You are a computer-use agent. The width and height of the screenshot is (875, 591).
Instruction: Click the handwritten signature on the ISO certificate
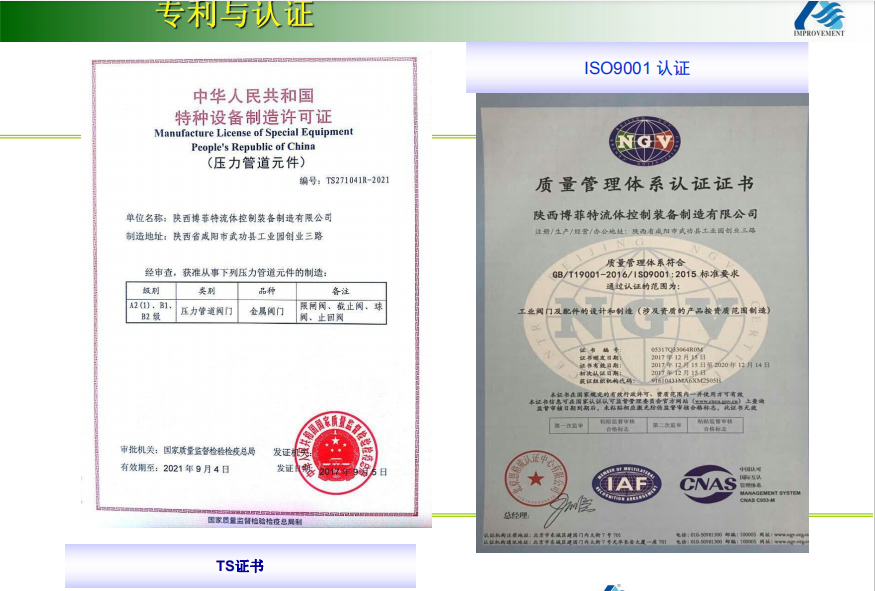(x=569, y=508)
